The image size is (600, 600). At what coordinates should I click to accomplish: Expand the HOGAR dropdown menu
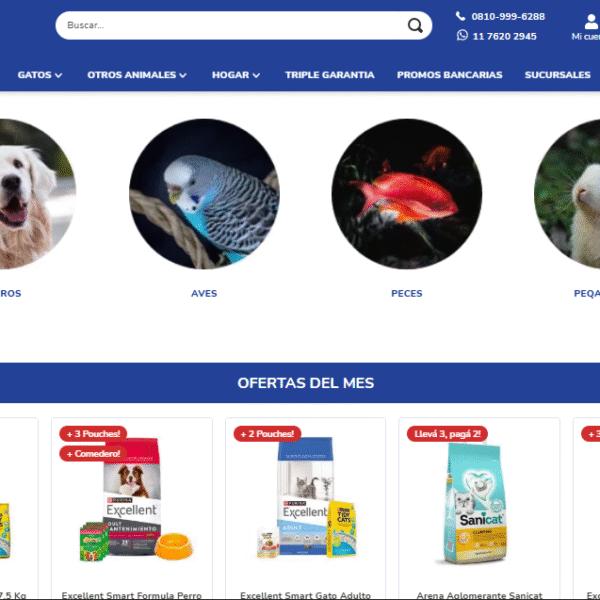click(x=236, y=75)
